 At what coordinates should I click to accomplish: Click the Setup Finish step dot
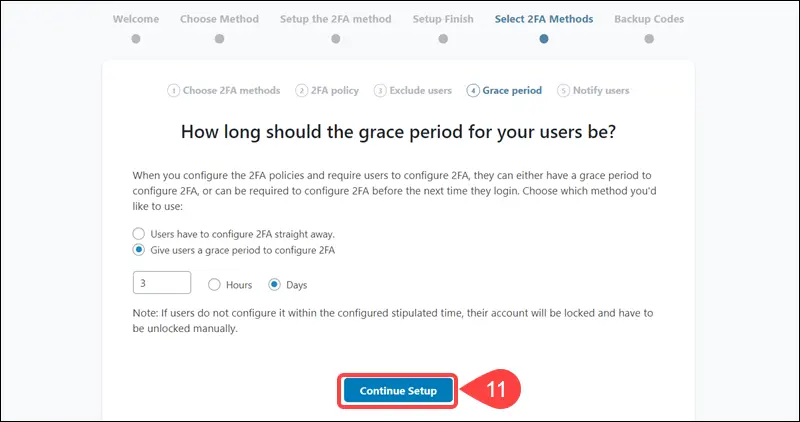[x=443, y=39]
